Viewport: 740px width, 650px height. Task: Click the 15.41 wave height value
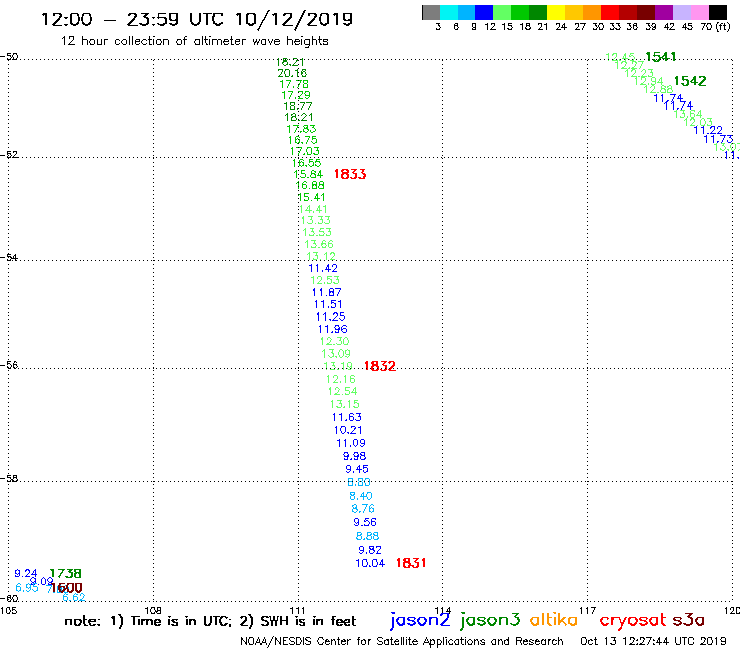[x=311, y=197]
